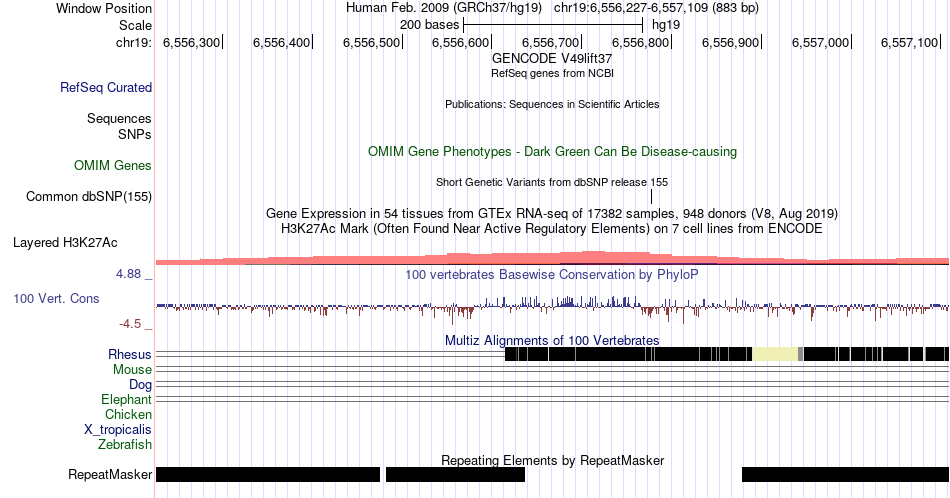Click the 6,556,700 ruler position
Viewport: 950px width, 498px height.
(x=551, y=42)
